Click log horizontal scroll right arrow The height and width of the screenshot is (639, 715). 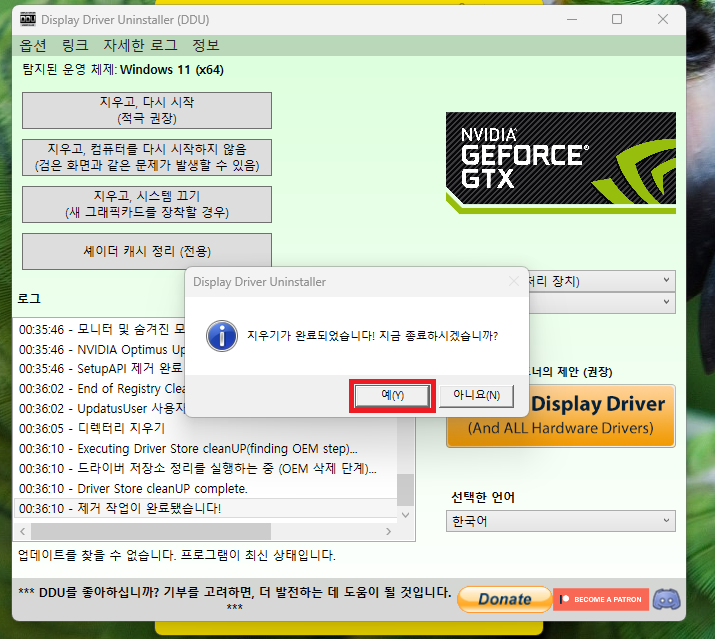coord(389,531)
